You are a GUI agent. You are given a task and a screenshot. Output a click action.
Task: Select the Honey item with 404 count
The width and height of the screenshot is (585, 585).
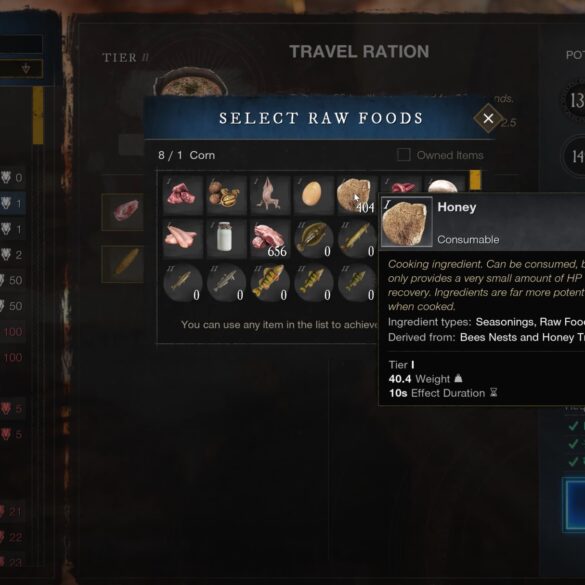(356, 195)
